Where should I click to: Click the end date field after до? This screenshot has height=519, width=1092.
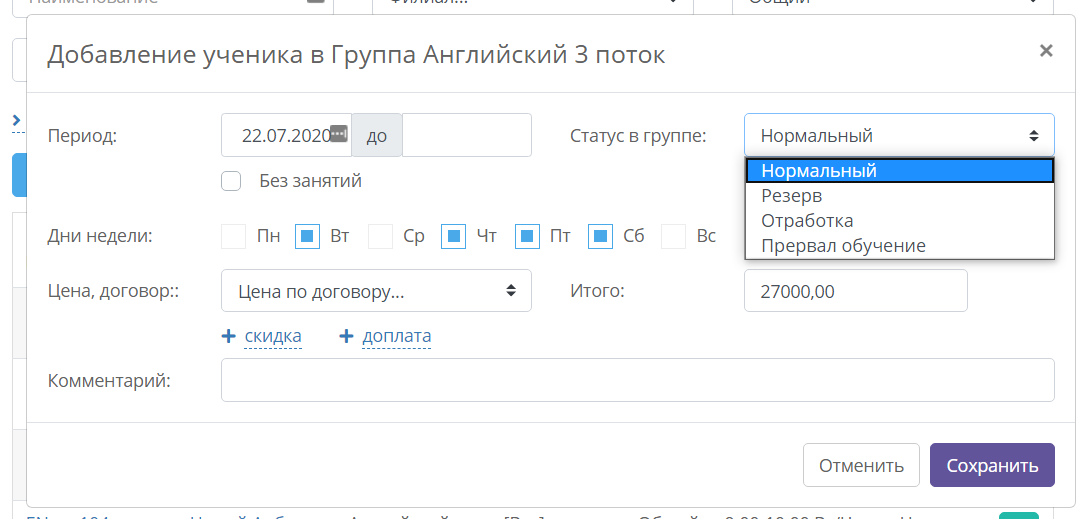point(467,135)
